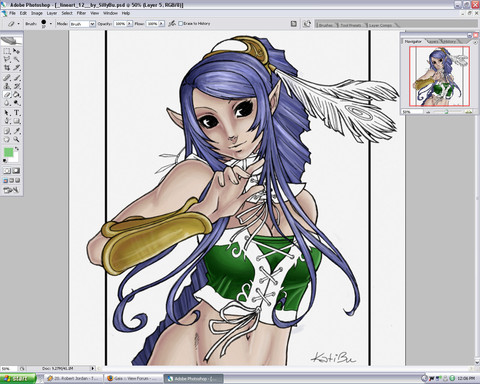The height and width of the screenshot is (384, 480).
Task: Select the Crop tool
Action: (x=7, y=68)
